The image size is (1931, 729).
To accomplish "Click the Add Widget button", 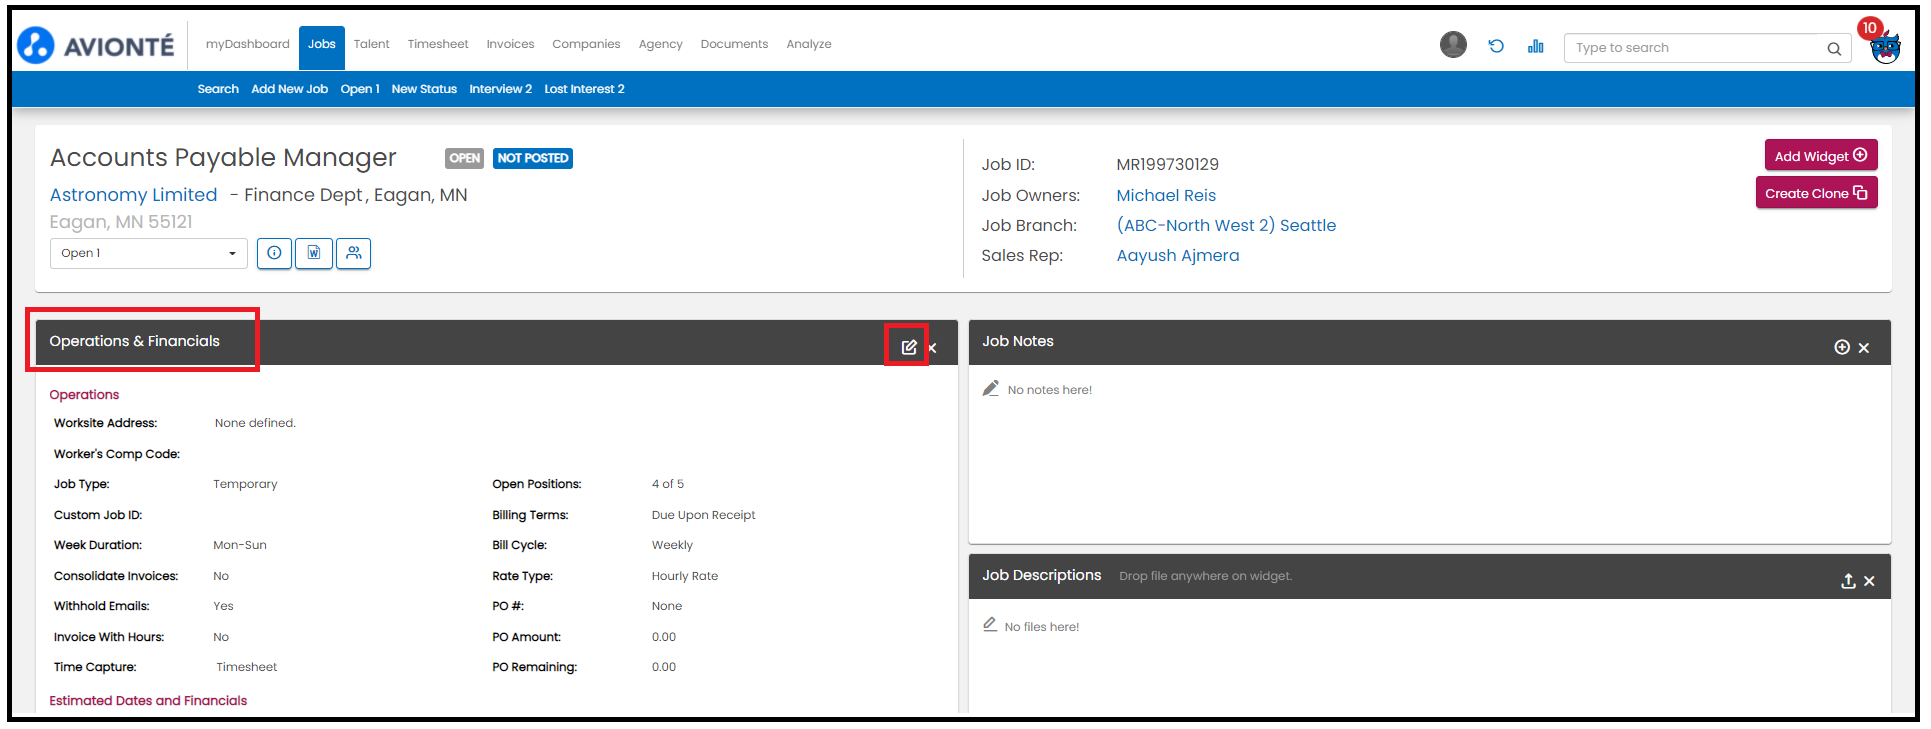I will [1820, 155].
